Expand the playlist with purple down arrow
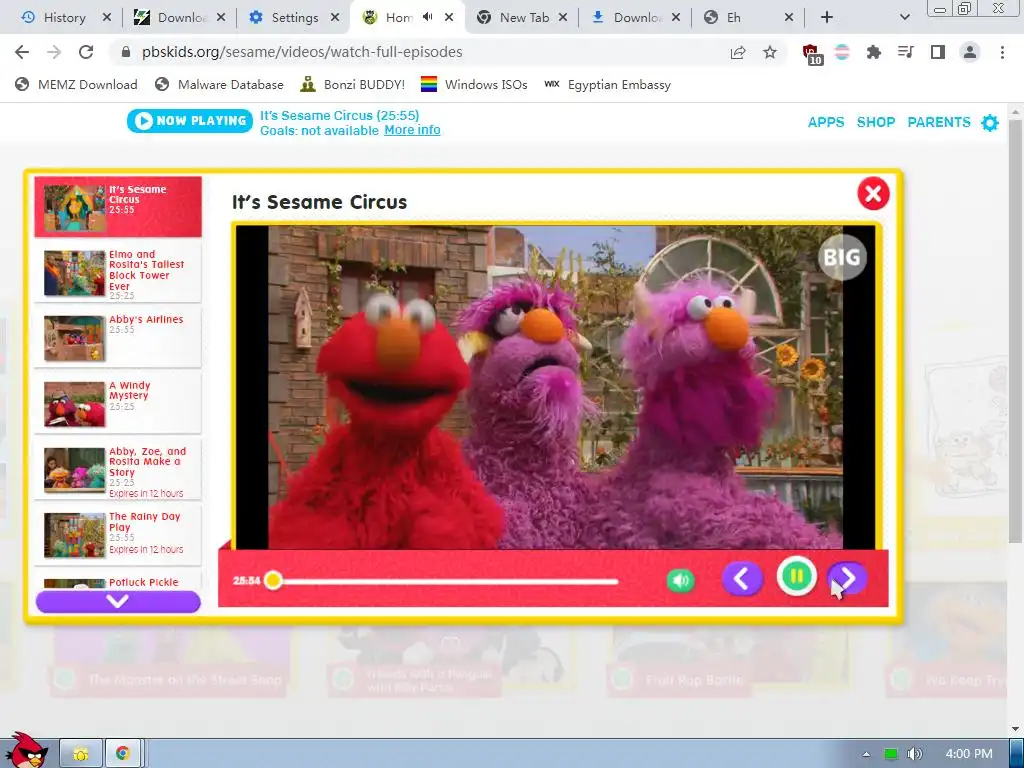Image resolution: width=1024 pixels, height=768 pixels. (118, 601)
